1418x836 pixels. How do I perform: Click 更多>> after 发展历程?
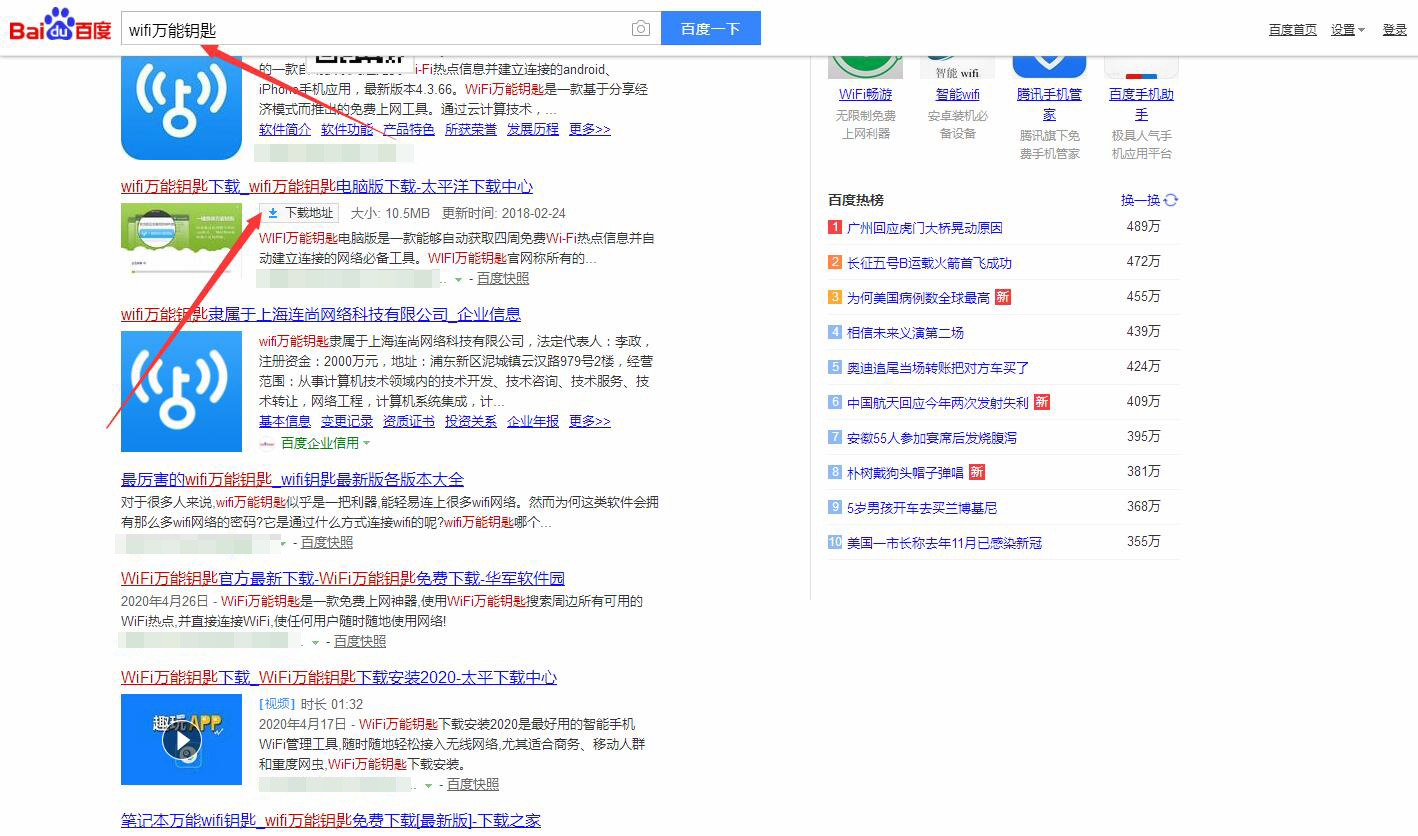[590, 129]
